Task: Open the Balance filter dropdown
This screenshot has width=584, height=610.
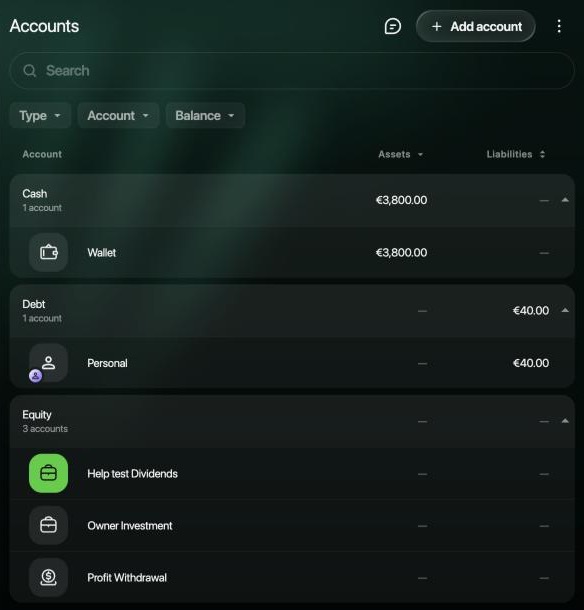Action: [x=205, y=116]
